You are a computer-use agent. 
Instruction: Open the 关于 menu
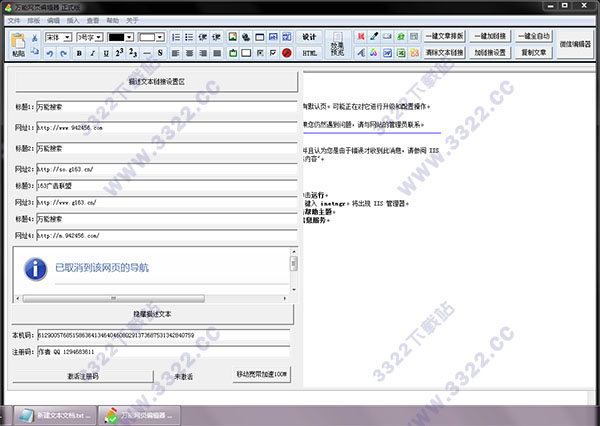click(132, 21)
